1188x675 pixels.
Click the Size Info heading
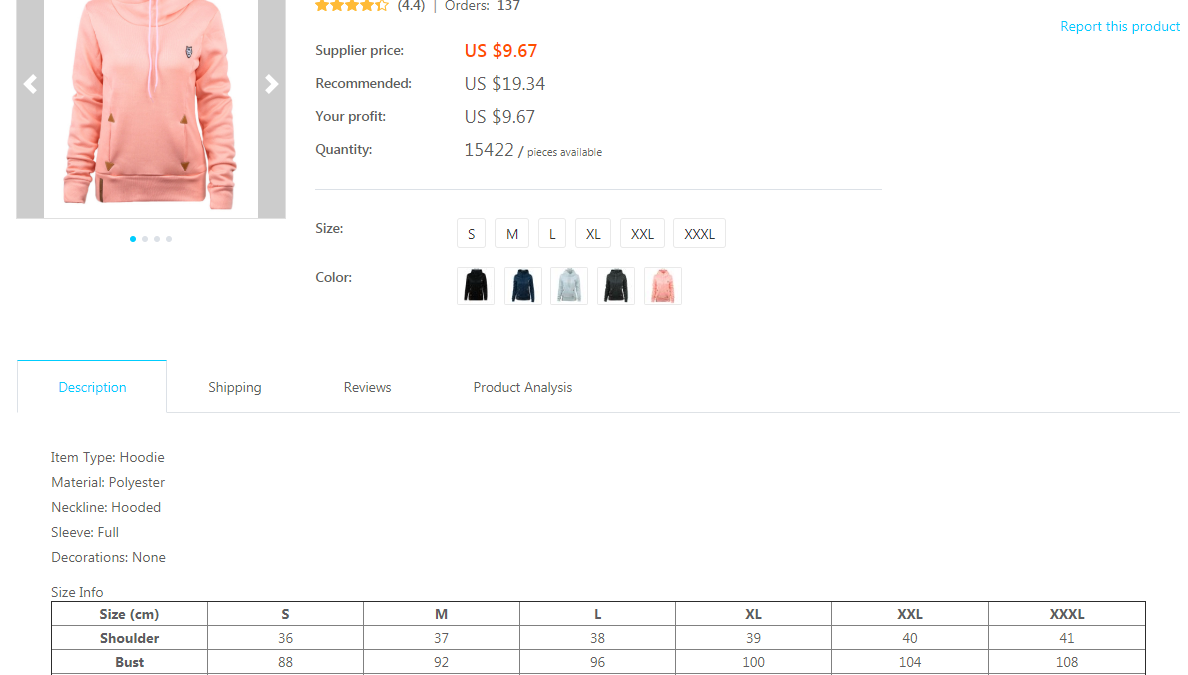tap(77, 592)
